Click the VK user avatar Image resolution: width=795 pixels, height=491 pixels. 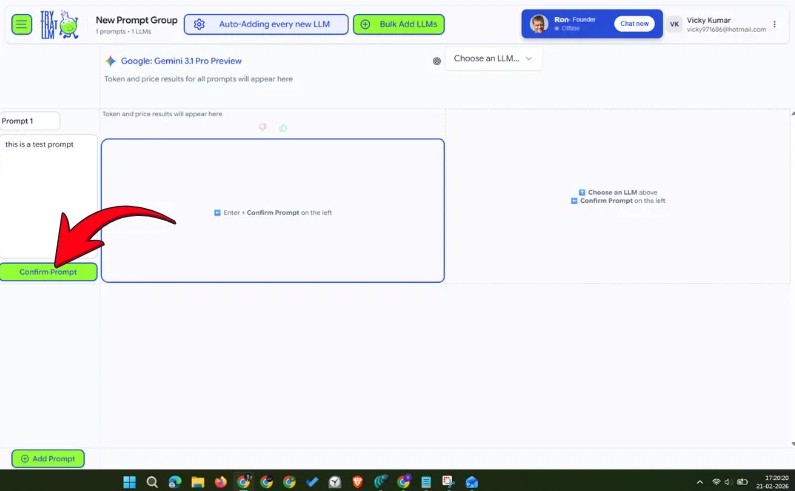(675, 24)
